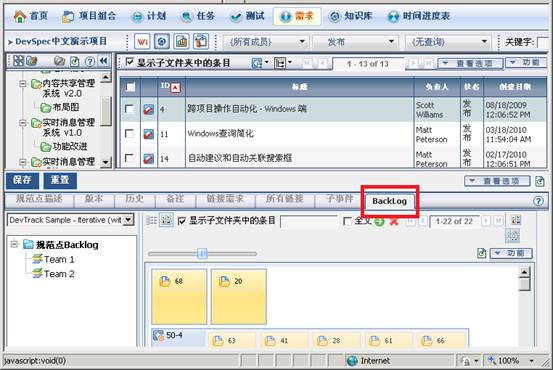Collapse left panel with double arrow icon
The image size is (553, 370).
click(103, 61)
